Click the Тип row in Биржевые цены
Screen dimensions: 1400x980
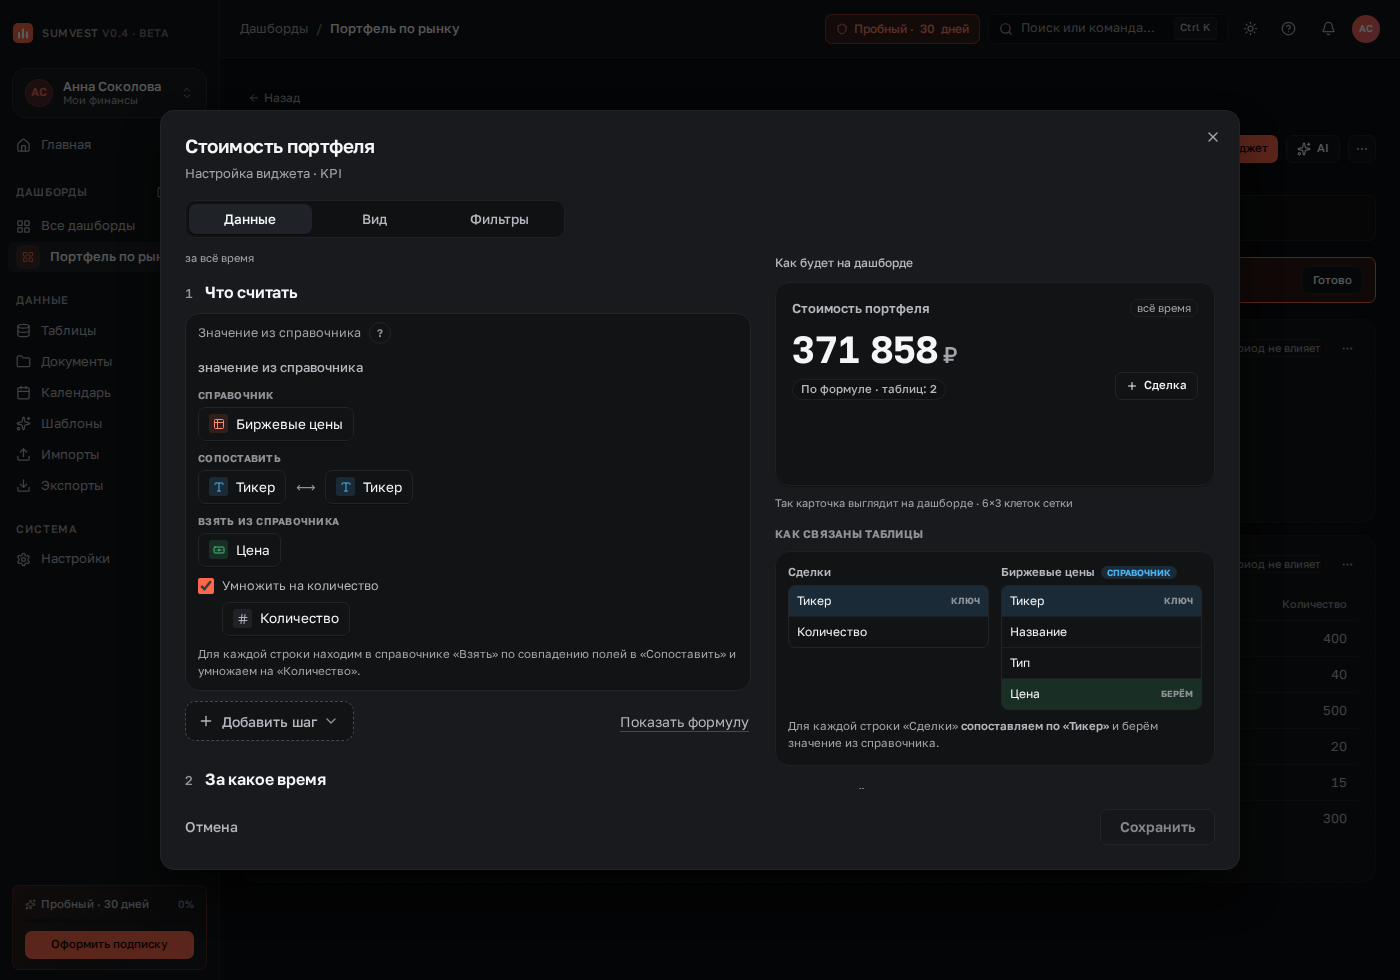point(1101,663)
